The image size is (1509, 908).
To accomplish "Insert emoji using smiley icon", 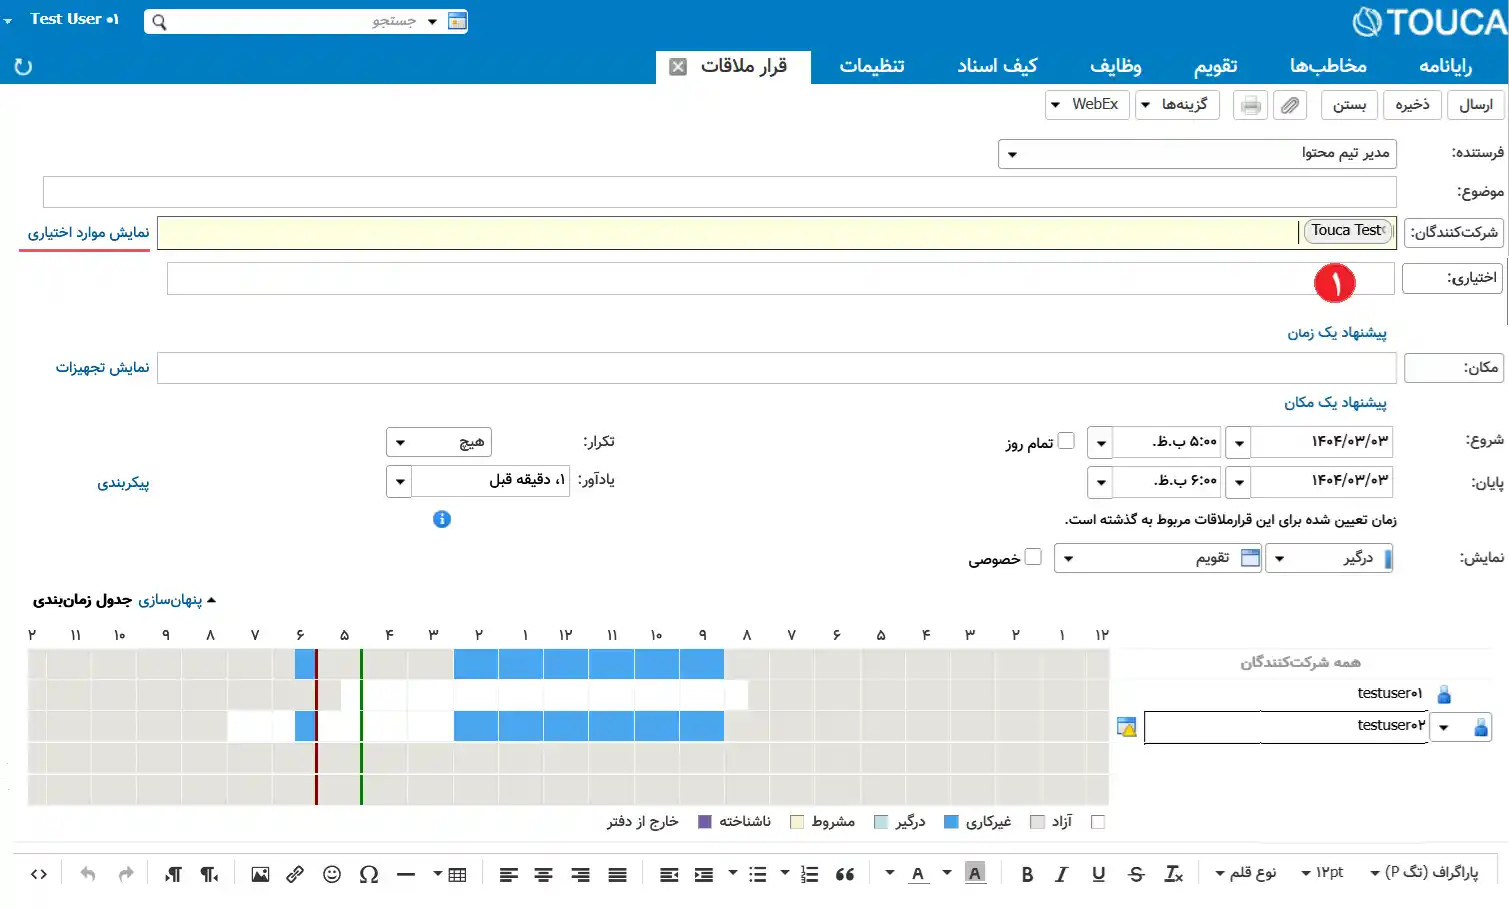I will pyautogui.click(x=332, y=874).
